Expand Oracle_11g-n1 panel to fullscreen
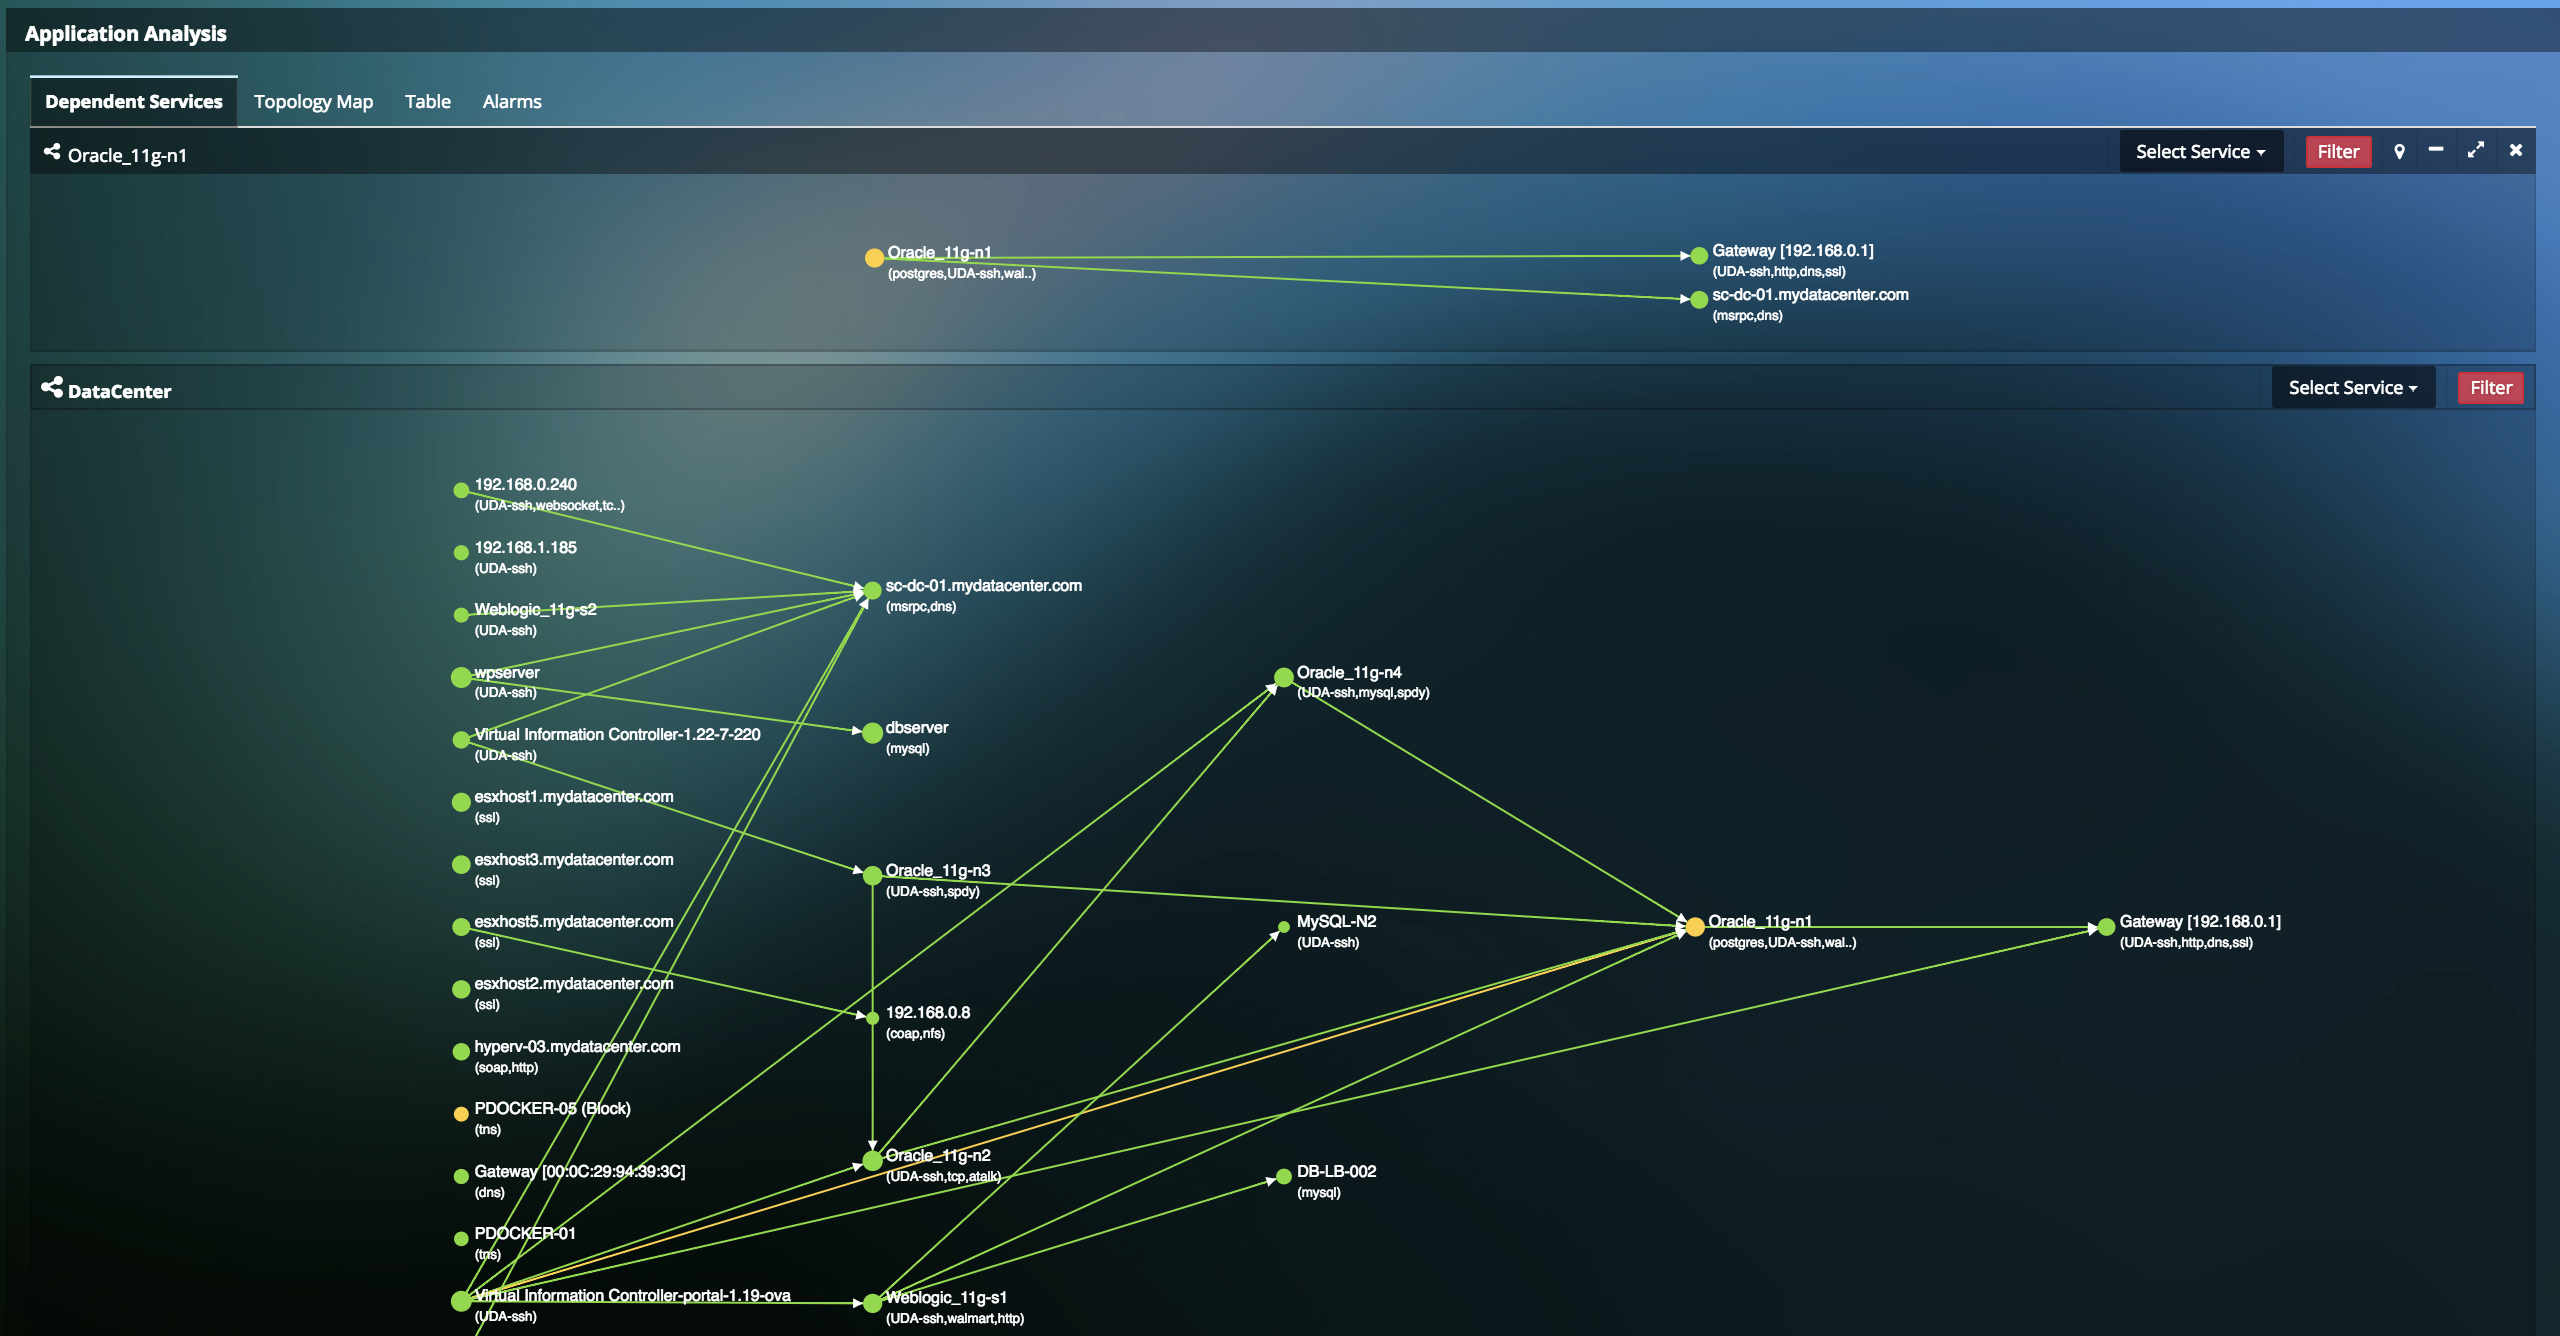This screenshot has width=2560, height=1336. tap(2476, 150)
